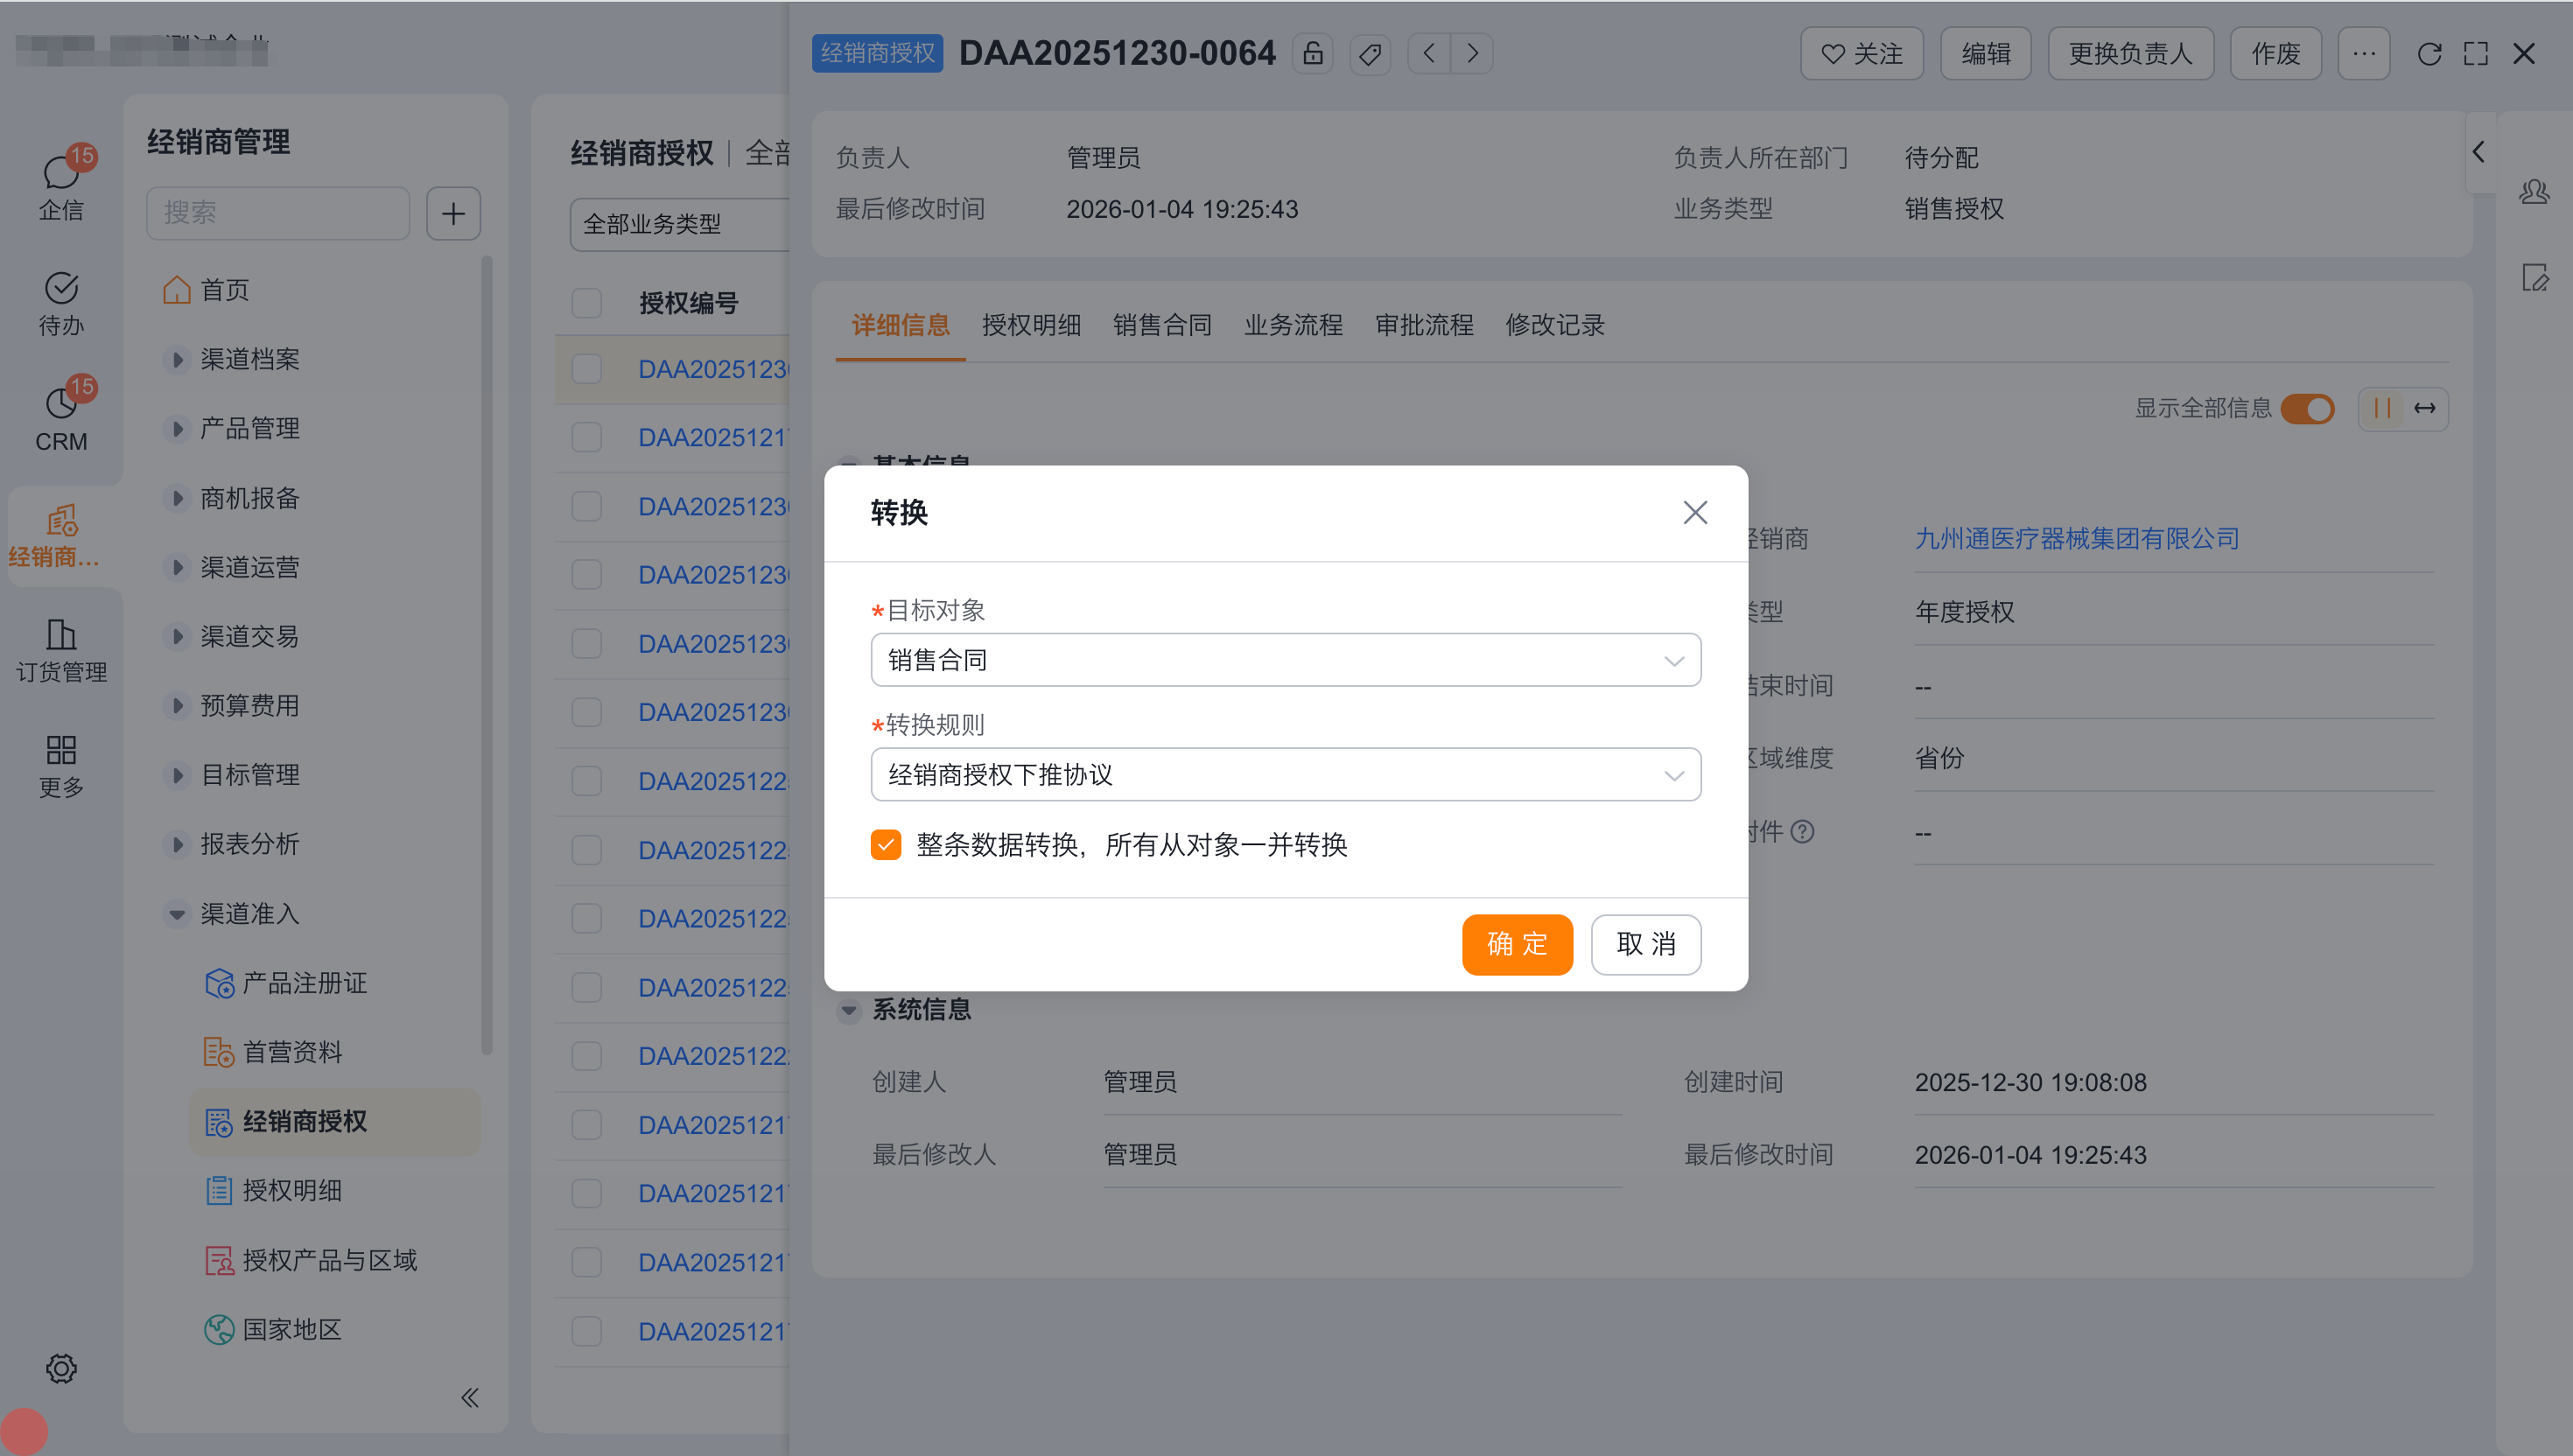Open the 转换规则 dropdown
The height and width of the screenshot is (1456, 2573).
click(x=1285, y=774)
